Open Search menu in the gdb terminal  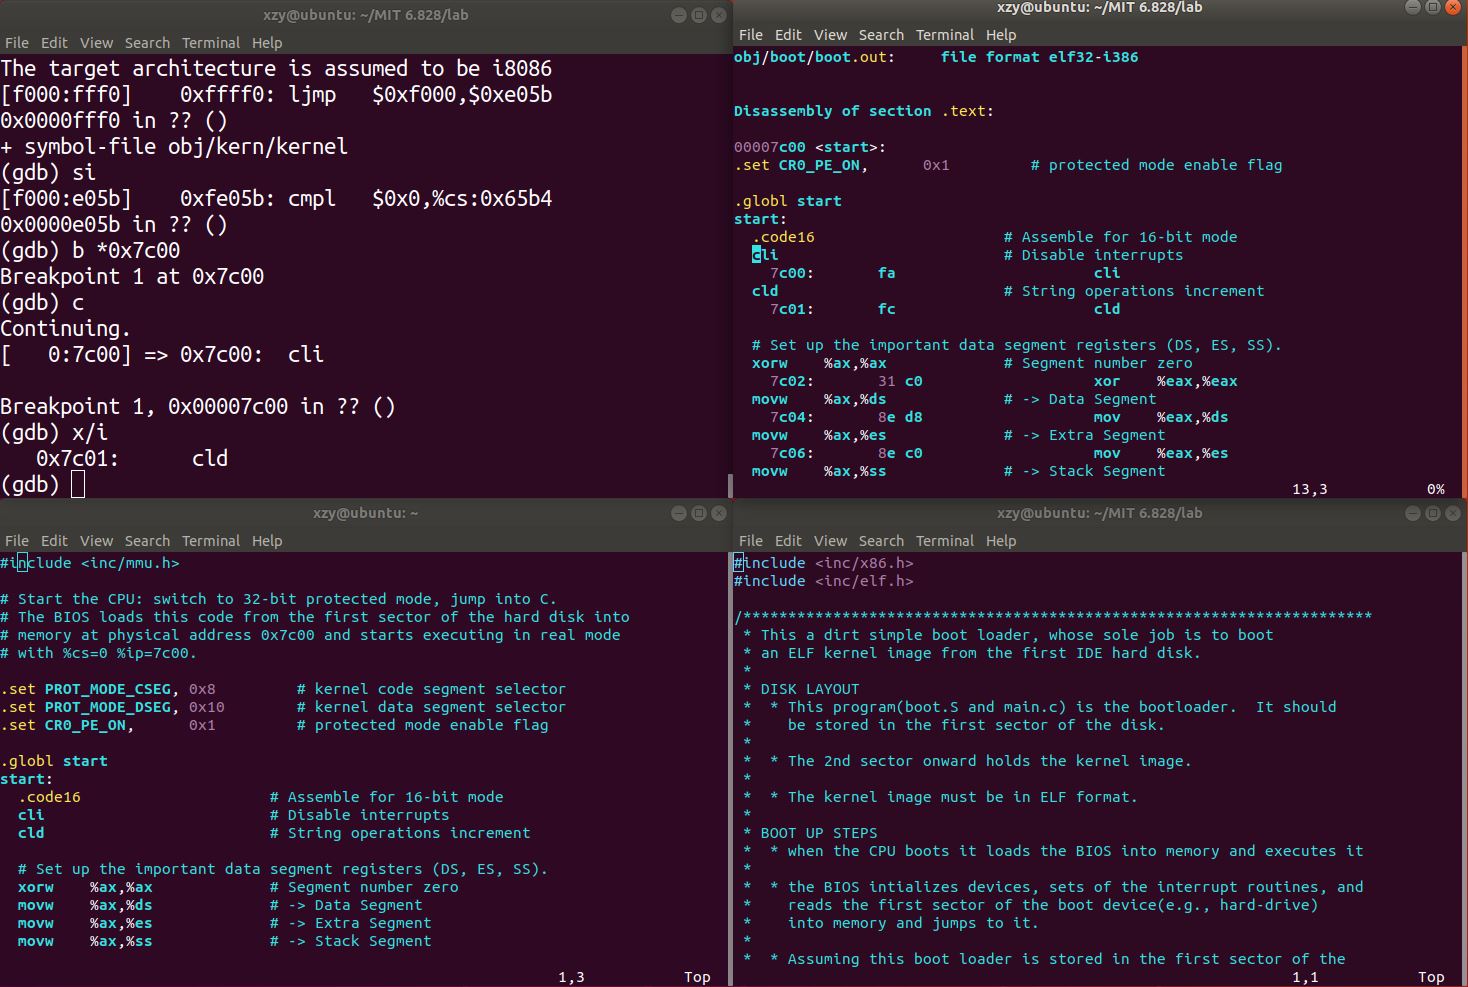click(x=147, y=43)
